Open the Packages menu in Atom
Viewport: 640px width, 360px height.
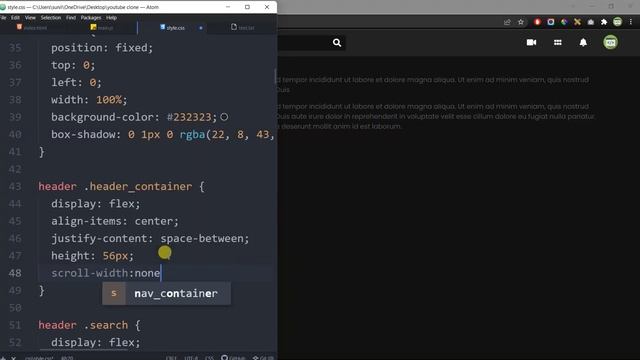tap(91, 18)
